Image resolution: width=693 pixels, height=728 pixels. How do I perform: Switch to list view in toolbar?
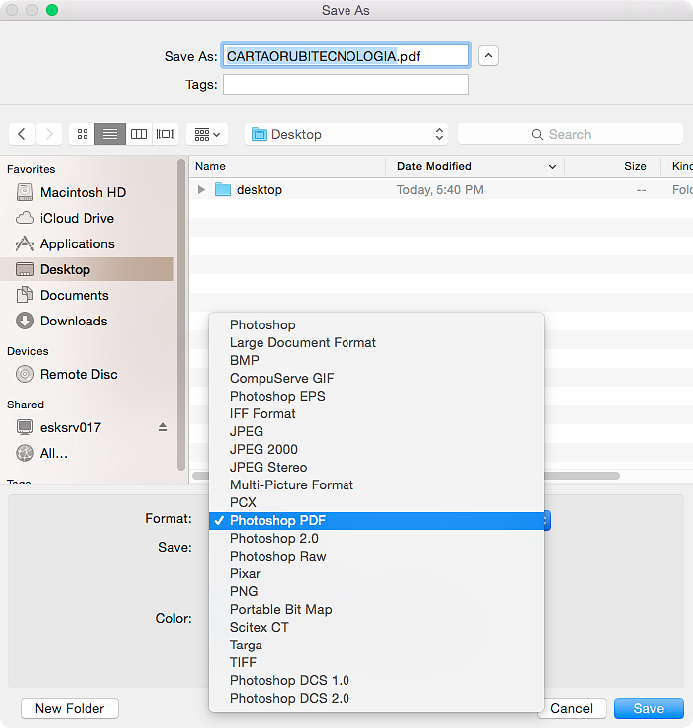[x=110, y=134]
